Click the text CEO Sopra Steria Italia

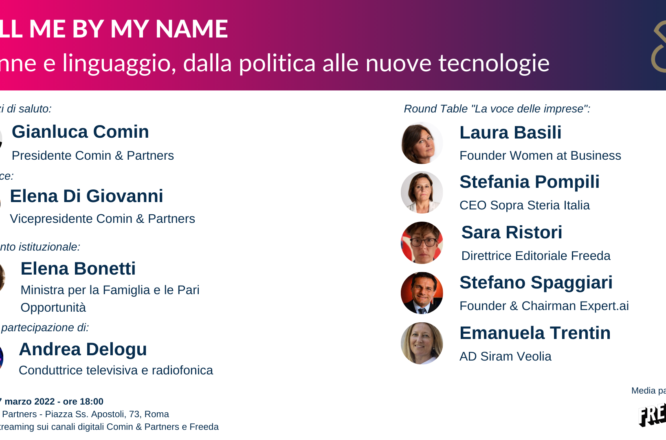click(x=525, y=205)
